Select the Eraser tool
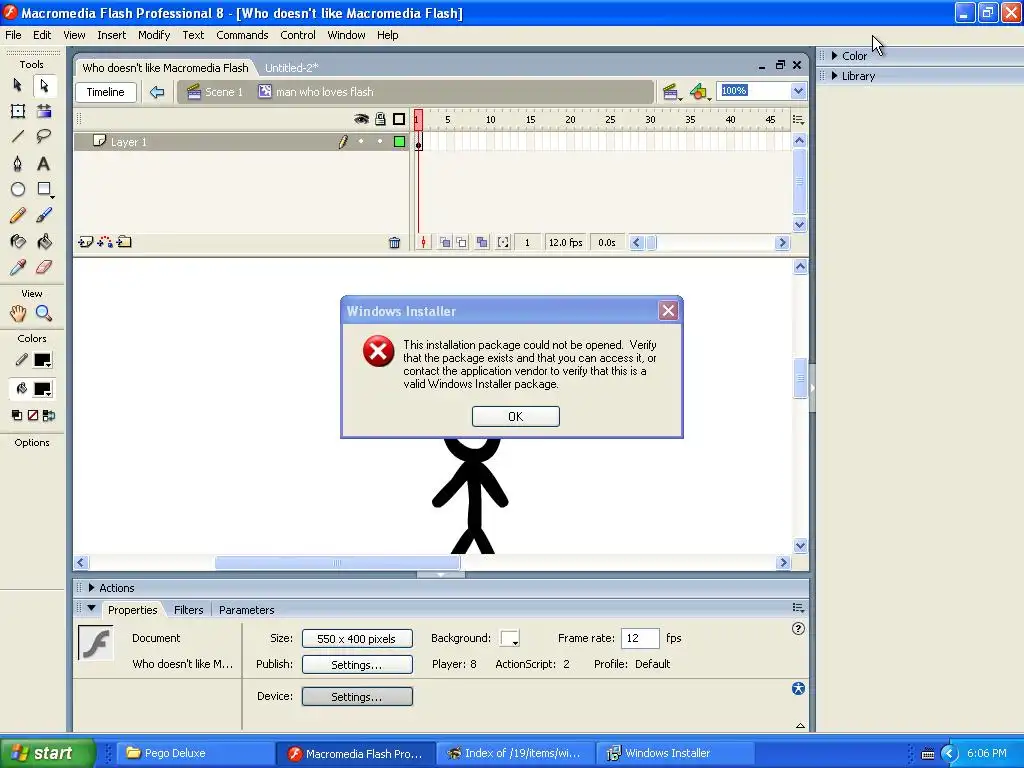Image resolution: width=1024 pixels, height=768 pixels. point(44,267)
